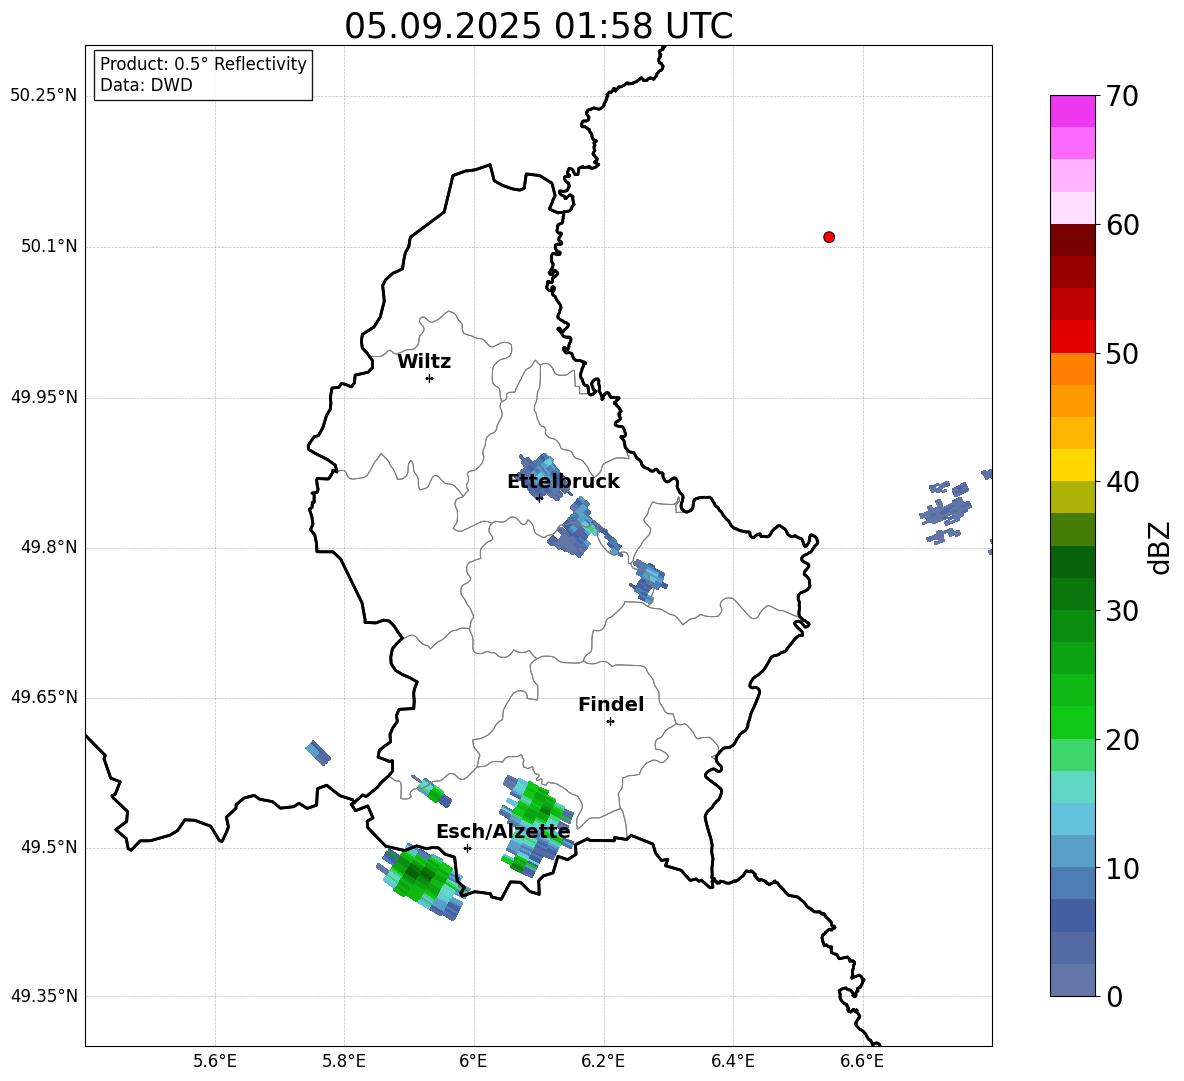Click the Findel city label
This screenshot has height=1081, width=1184.
click(611, 704)
